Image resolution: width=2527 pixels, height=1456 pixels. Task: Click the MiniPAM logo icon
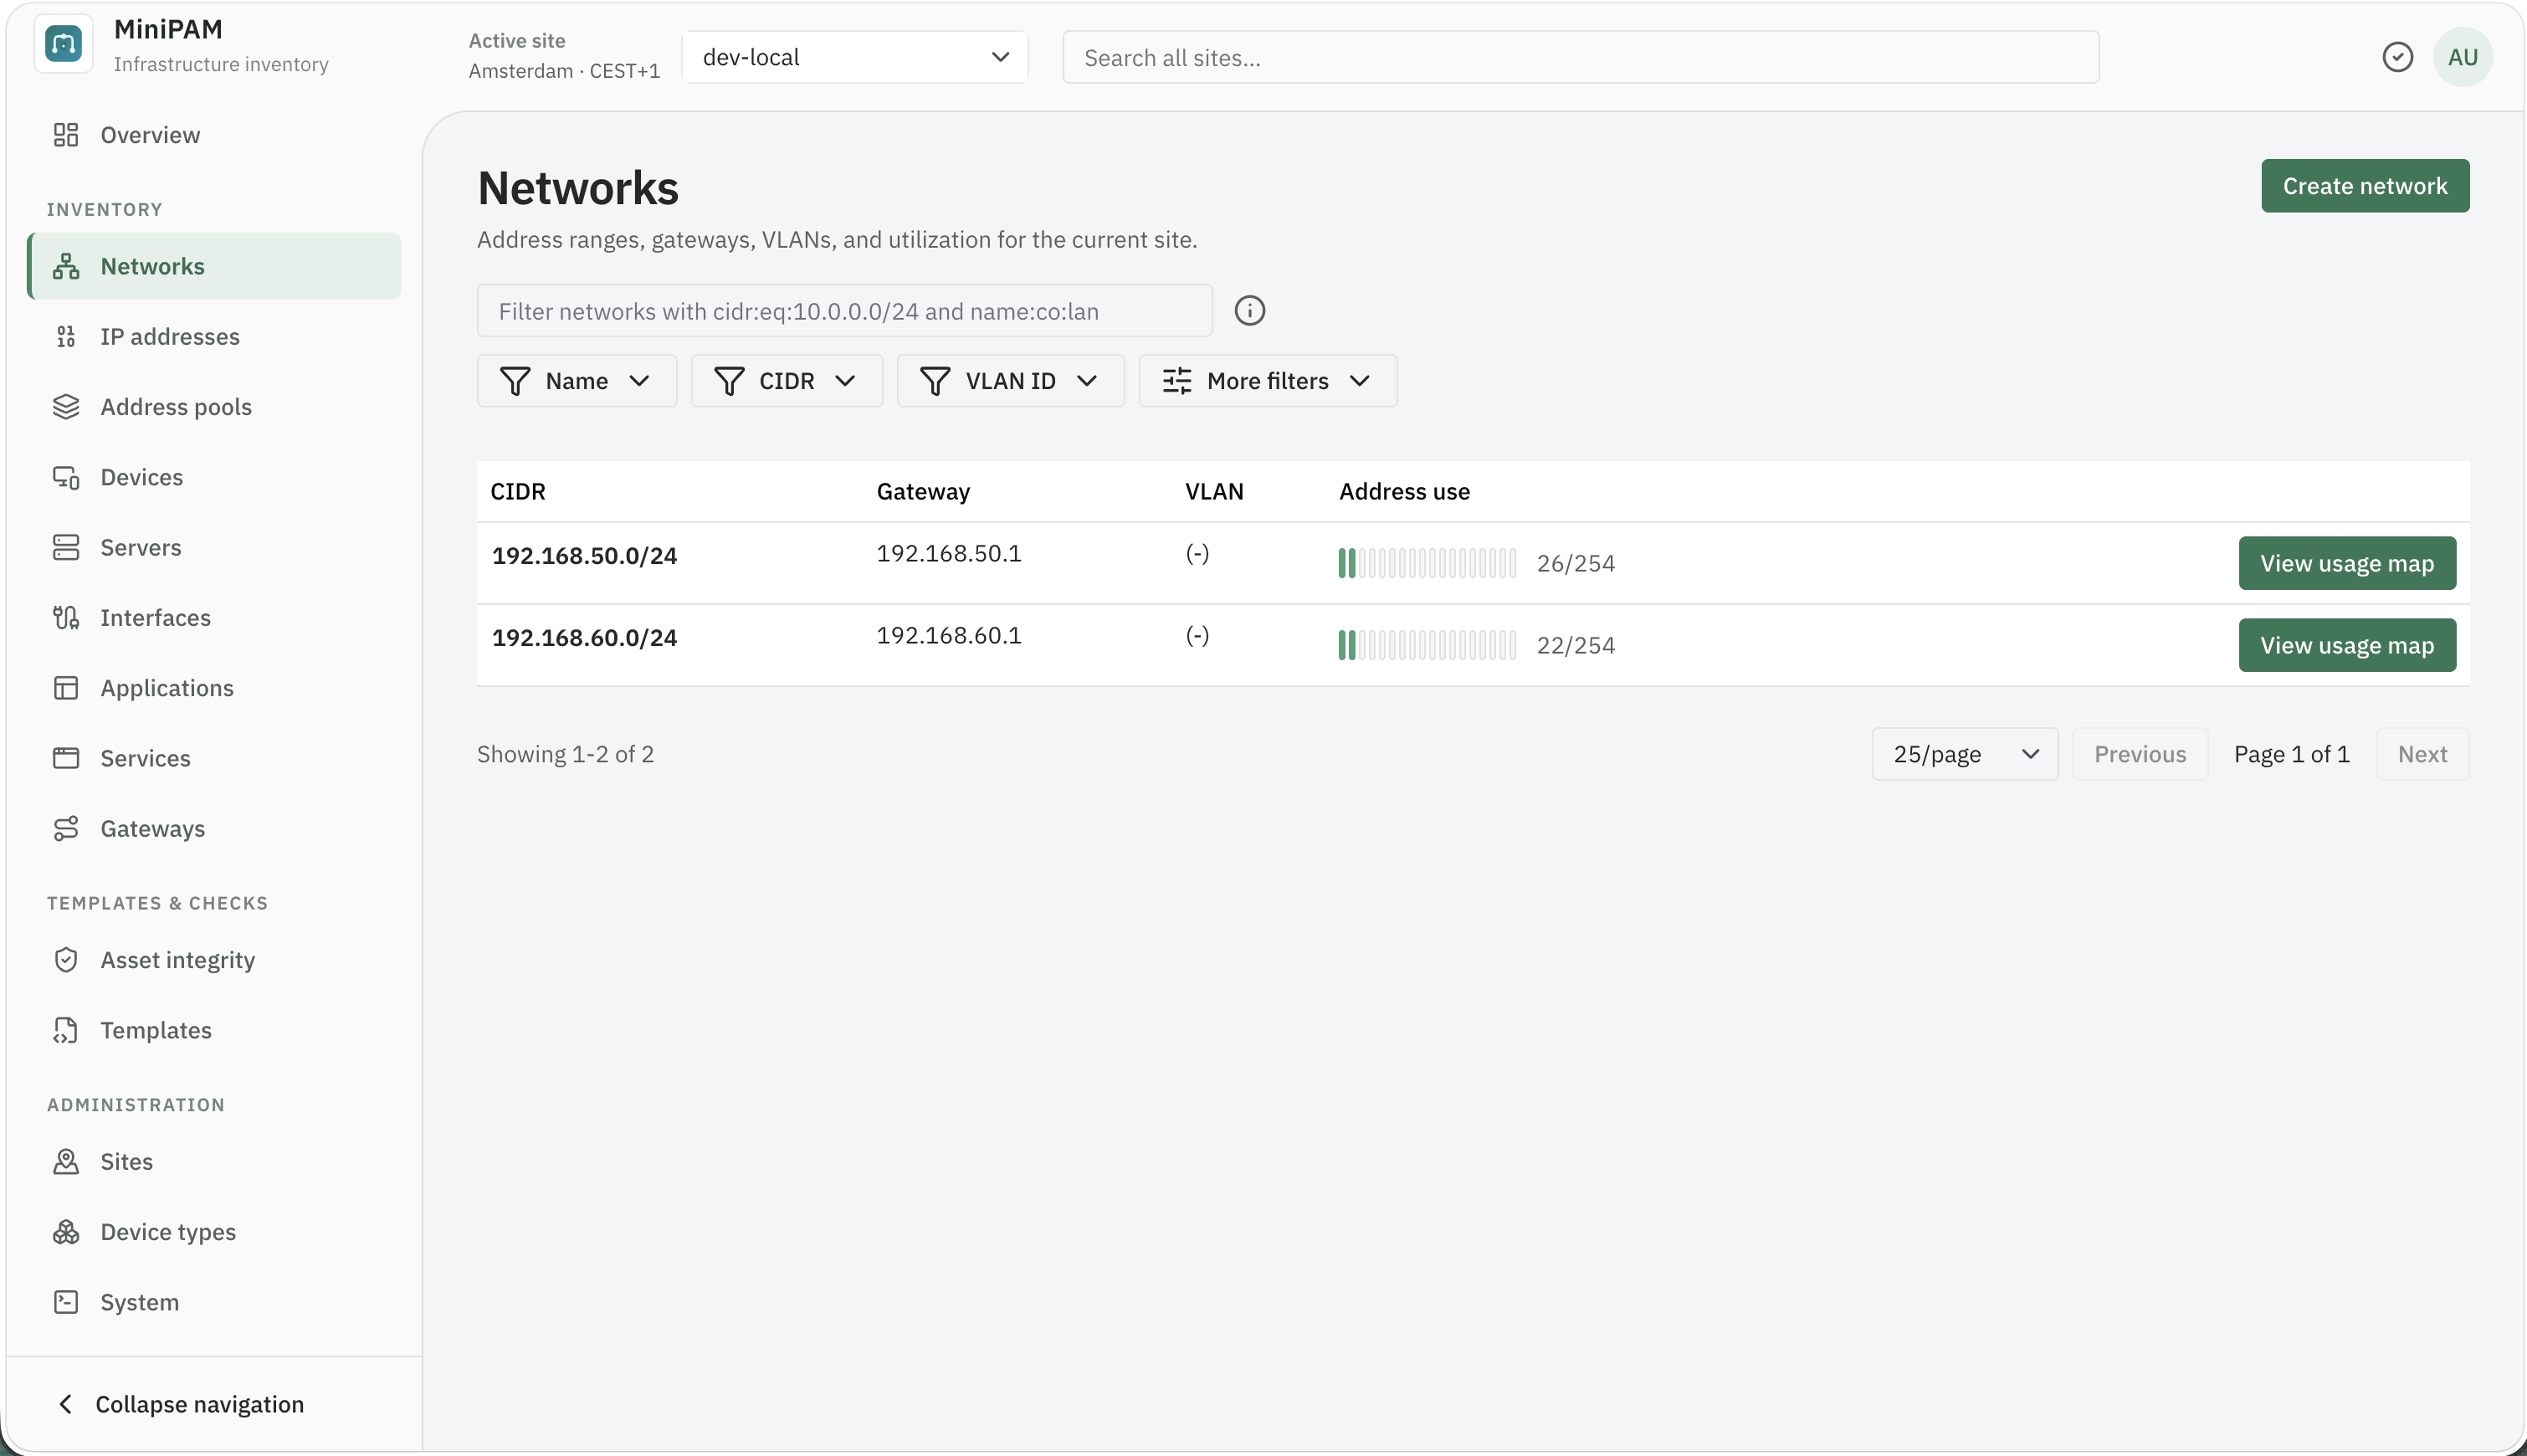tap(64, 44)
